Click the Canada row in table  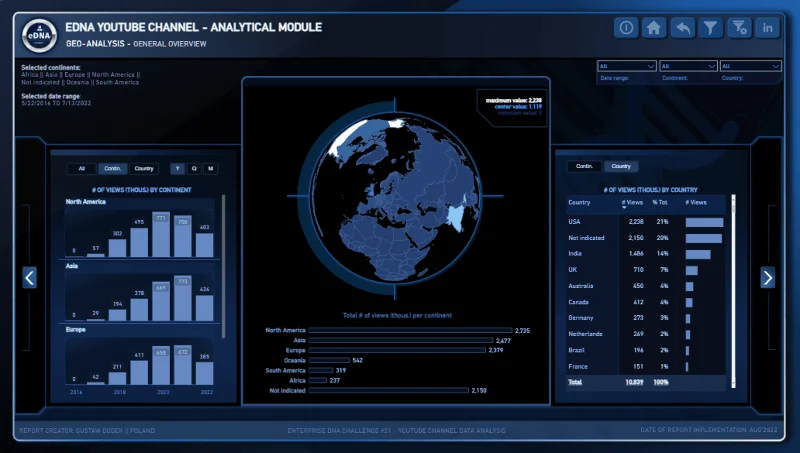click(646, 303)
